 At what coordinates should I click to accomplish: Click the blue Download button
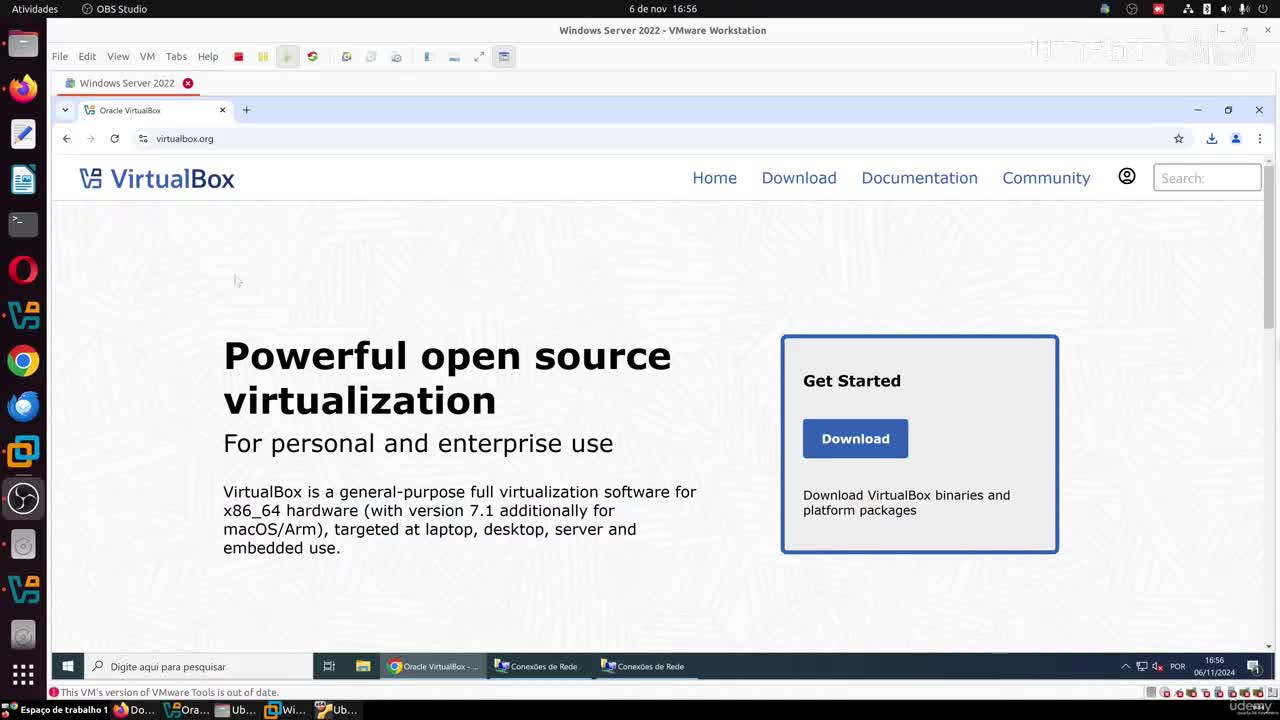855,439
